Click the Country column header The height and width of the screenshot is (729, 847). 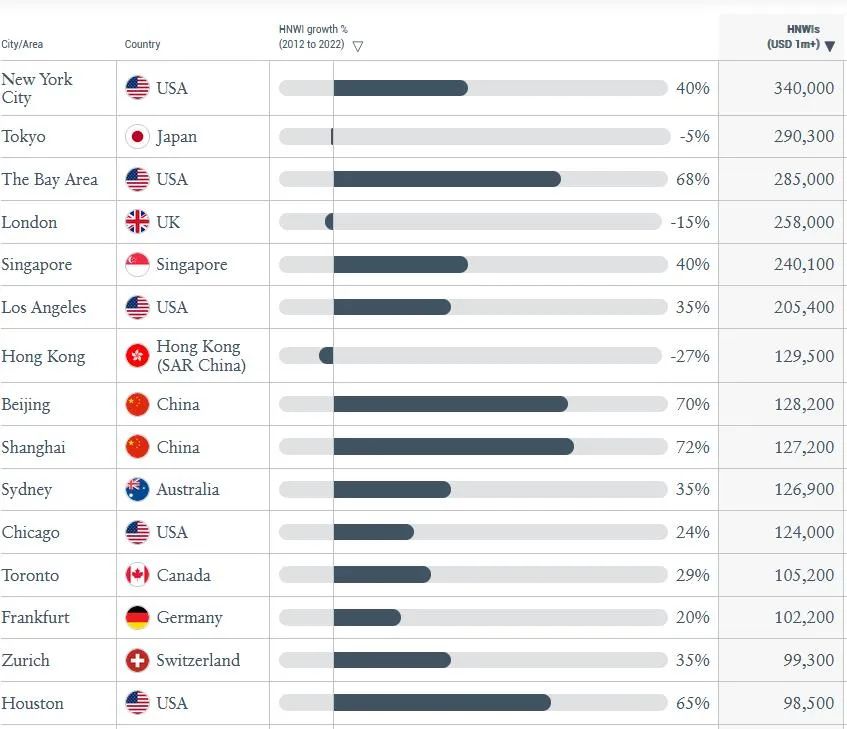tap(142, 44)
